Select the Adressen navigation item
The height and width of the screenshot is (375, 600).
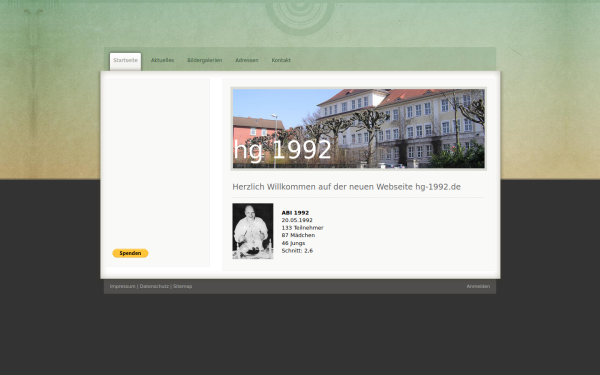(247, 60)
